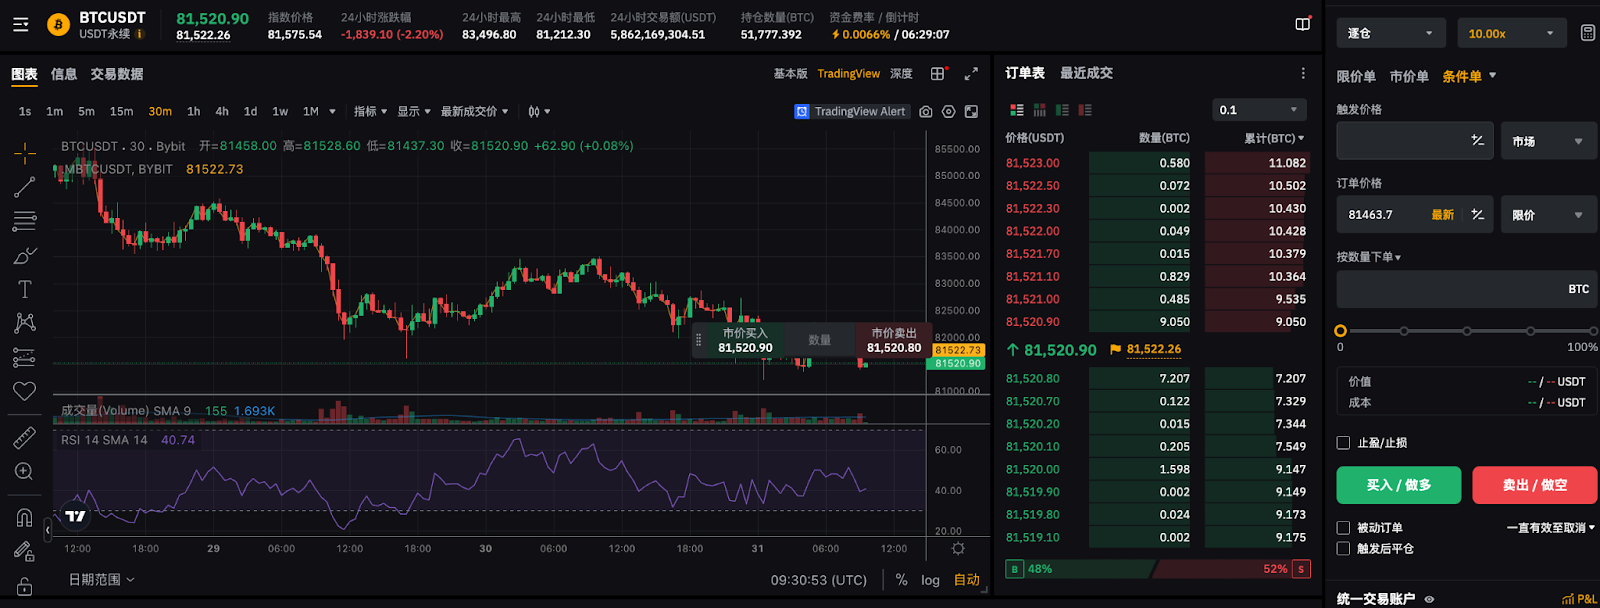Switch to the basic chart version

[x=790, y=74]
